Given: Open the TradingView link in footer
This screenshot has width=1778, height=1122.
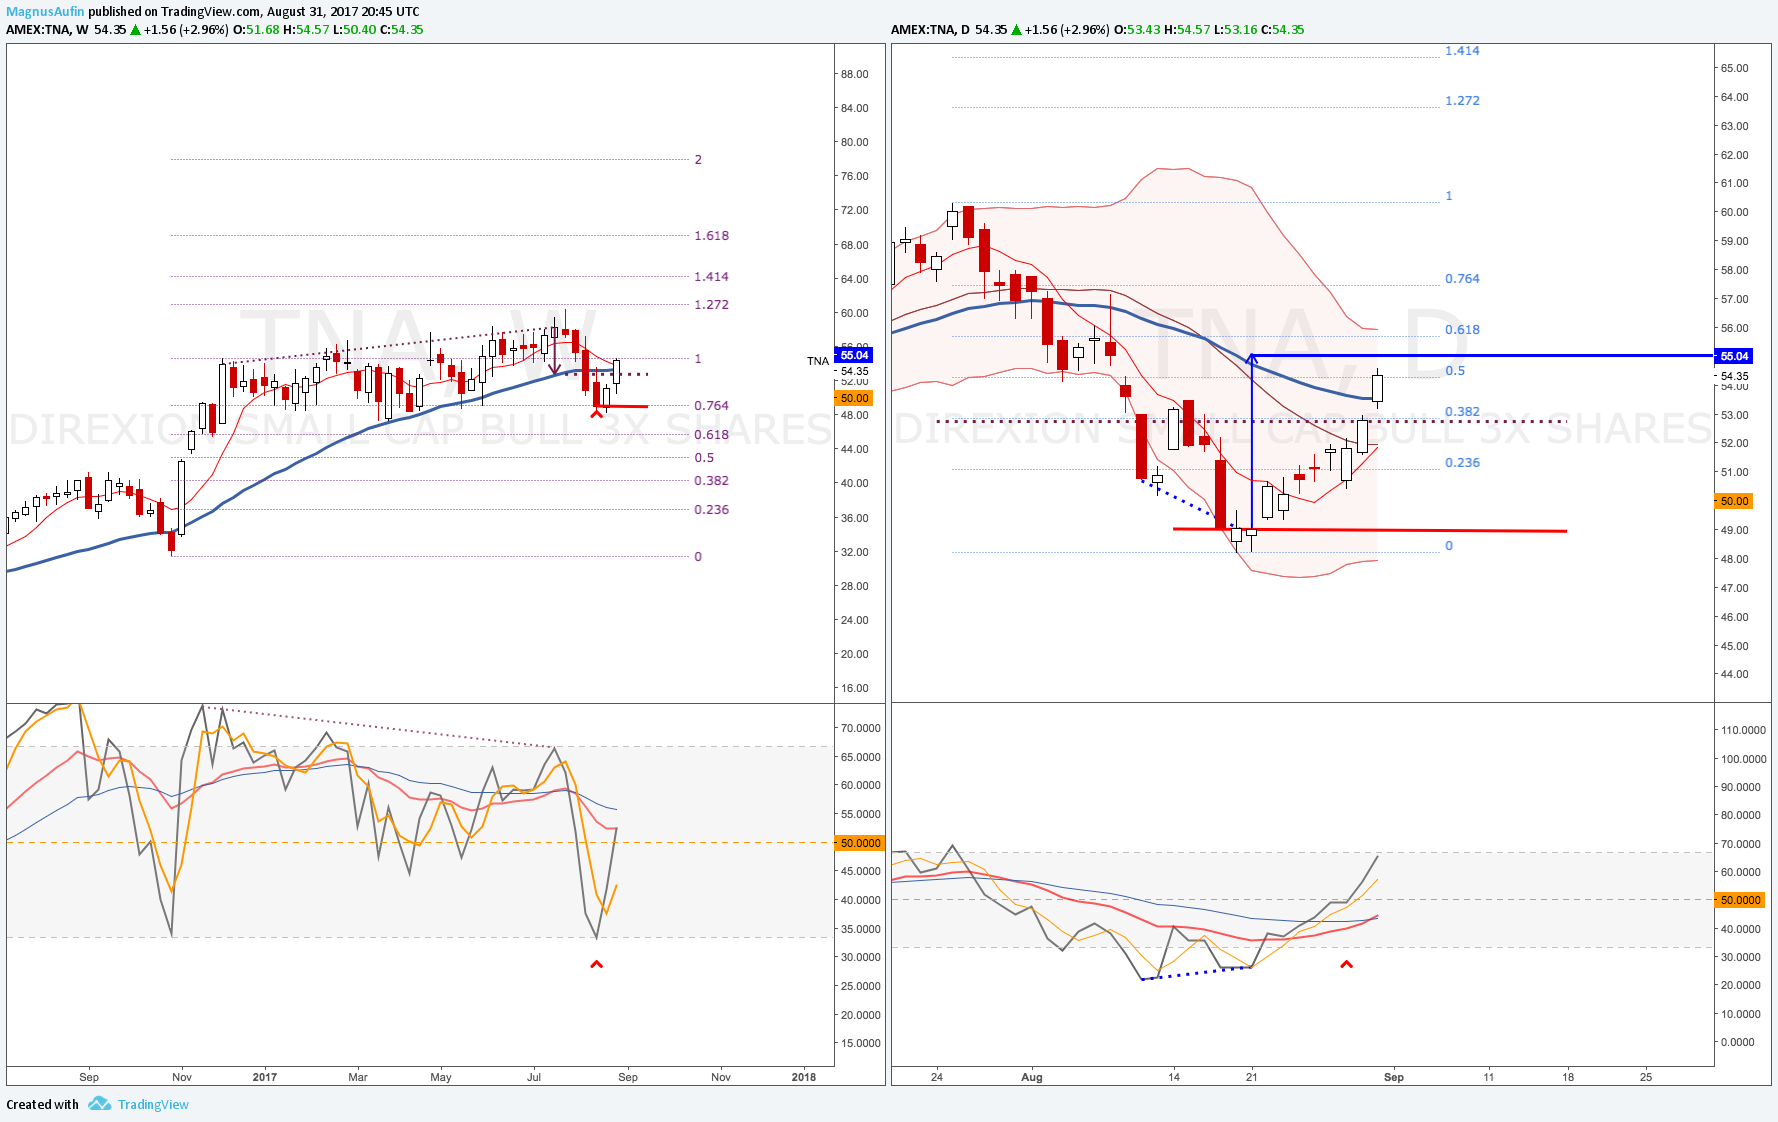Looking at the screenshot, I should point(153,1104).
